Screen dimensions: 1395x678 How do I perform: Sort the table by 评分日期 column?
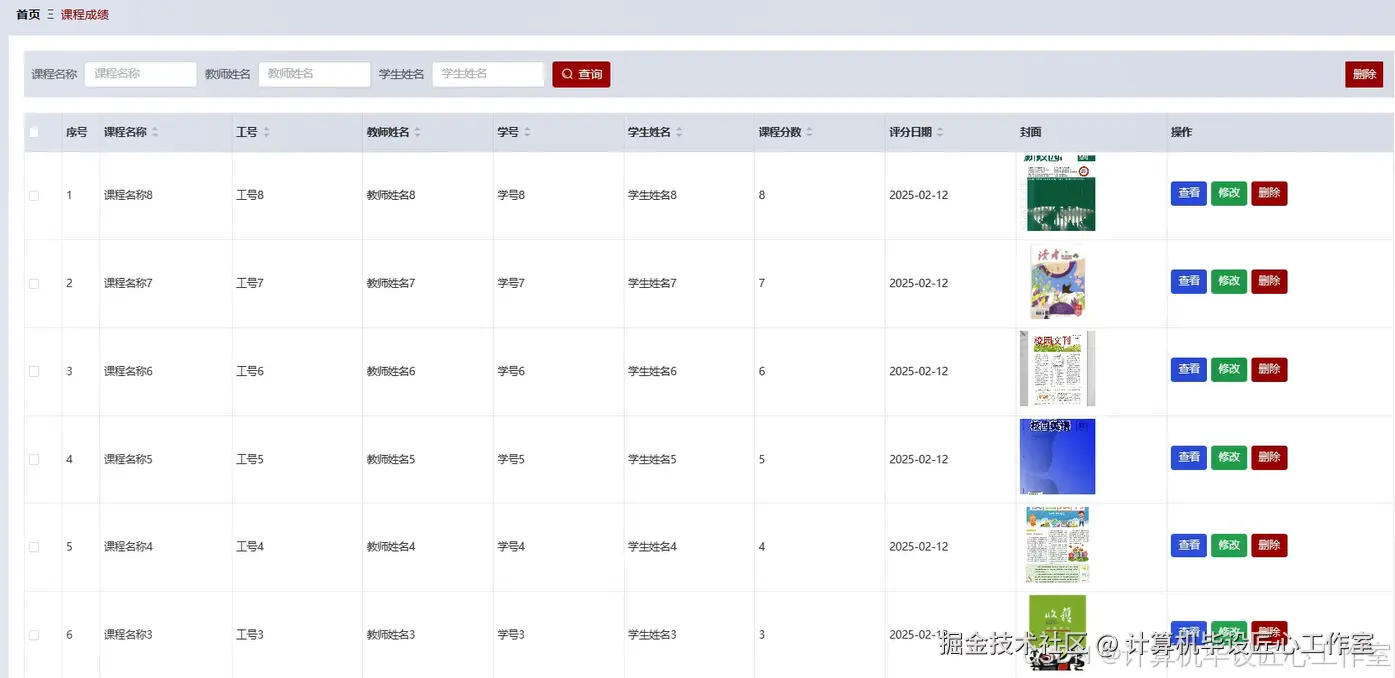(938, 131)
